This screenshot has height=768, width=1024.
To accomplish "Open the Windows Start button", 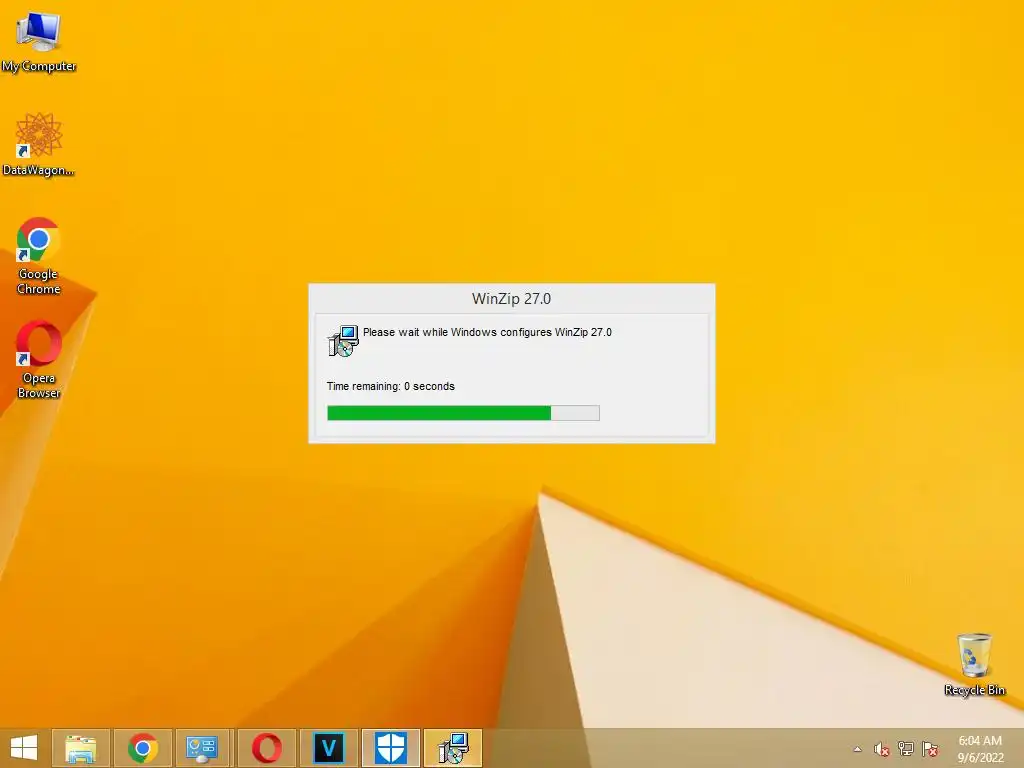I will (x=24, y=748).
